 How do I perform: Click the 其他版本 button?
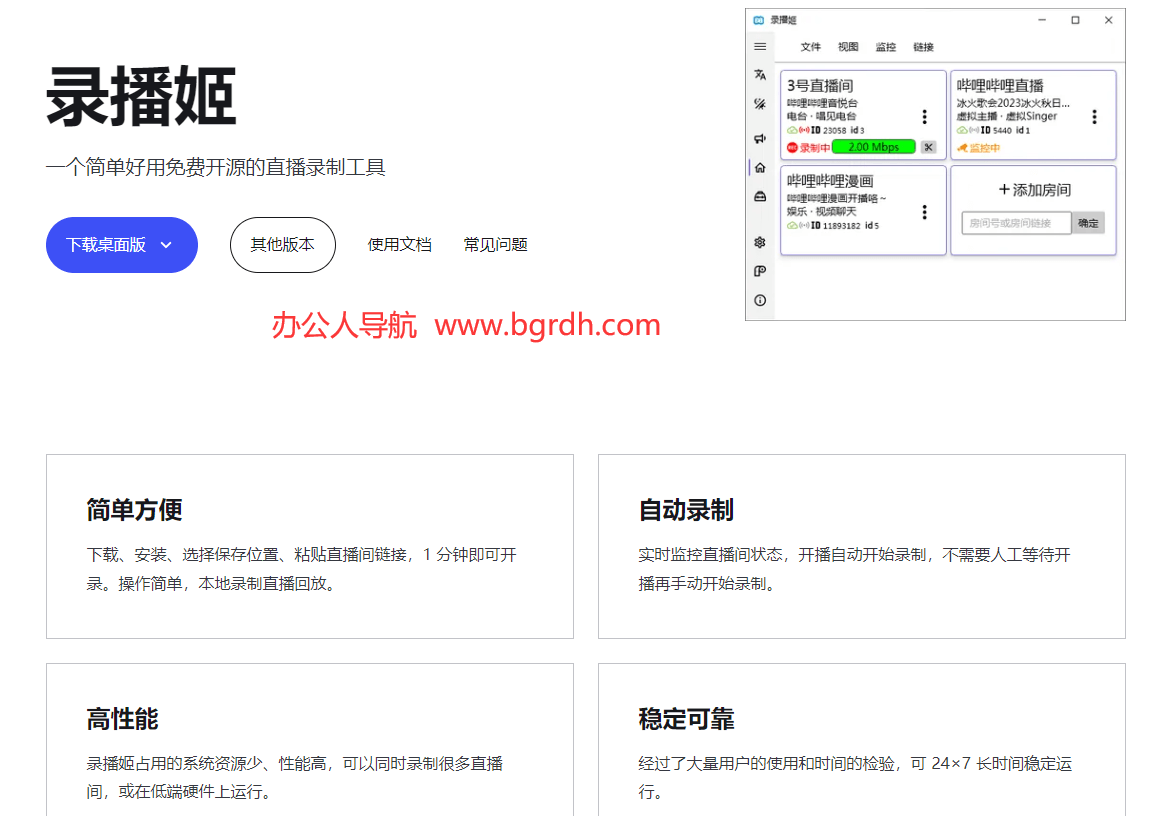282,245
